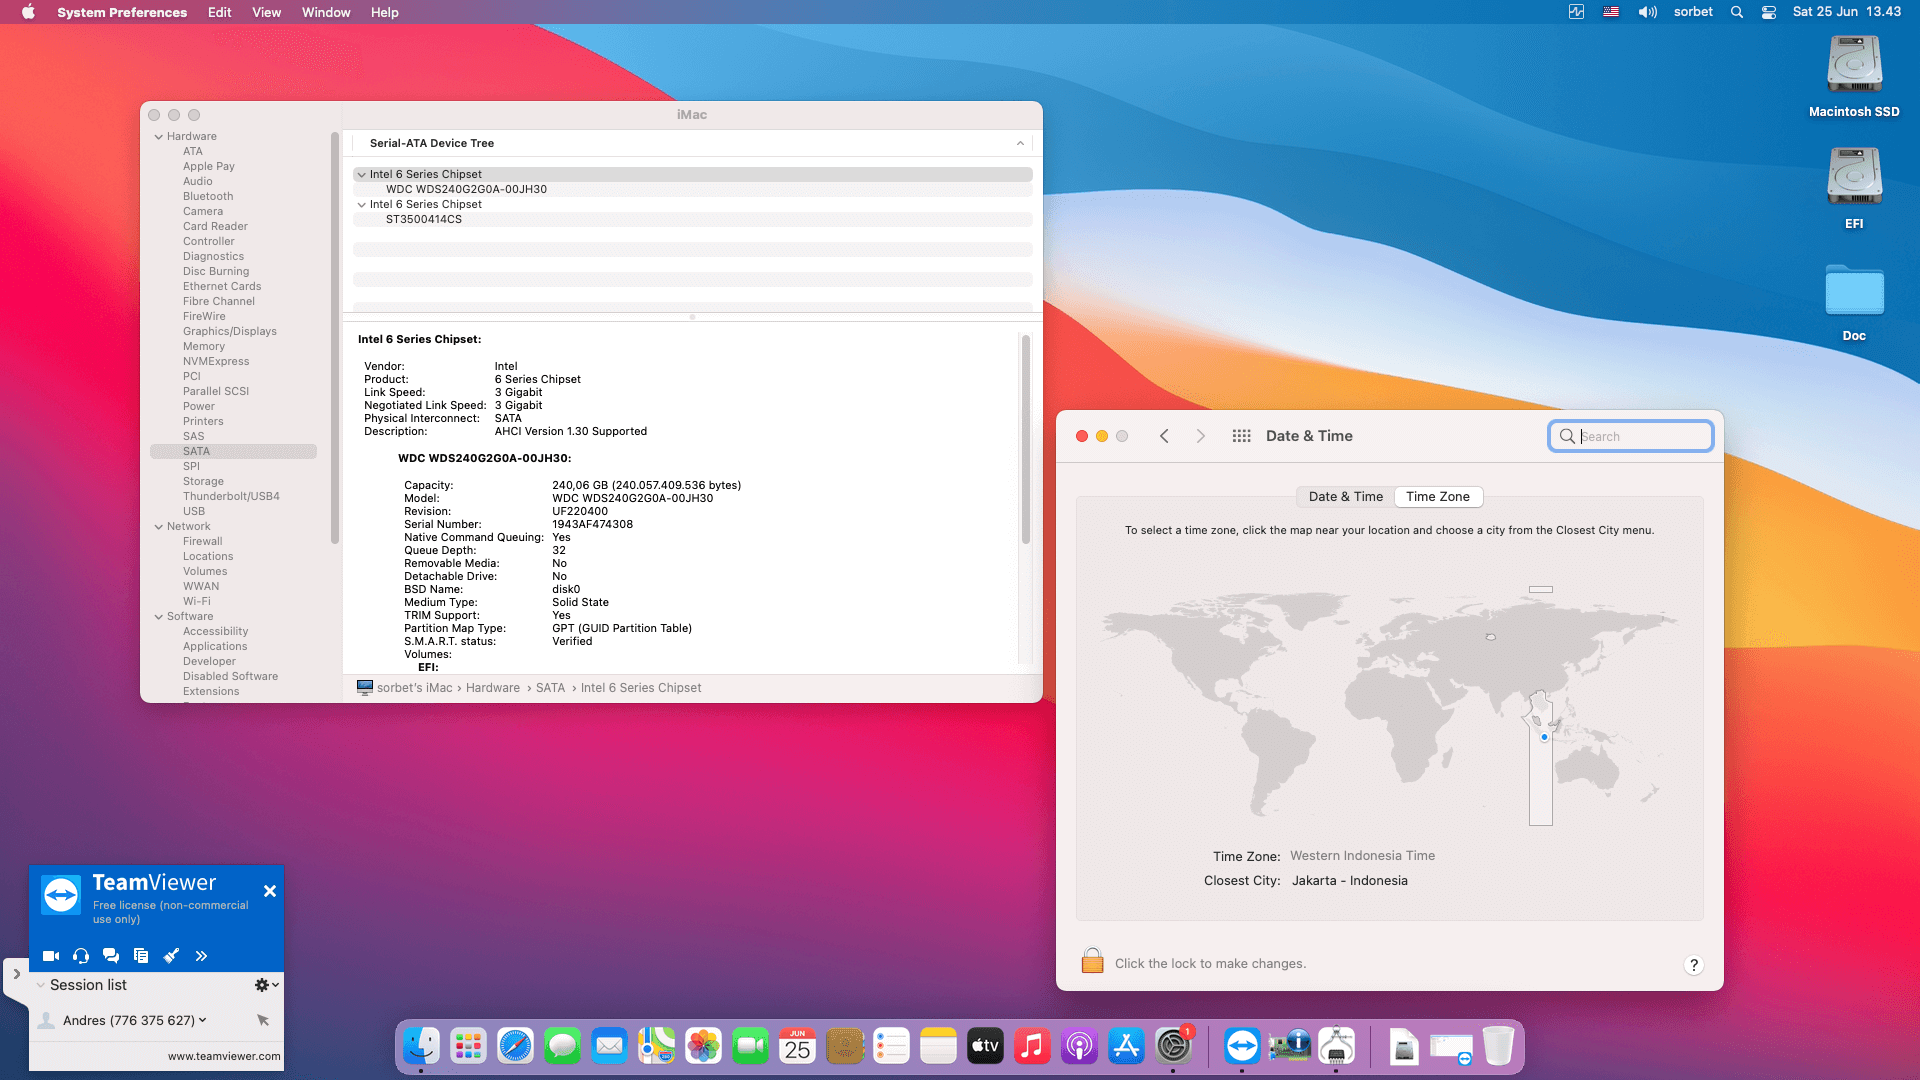Open TeamViewer audio headset option
The image size is (1920, 1080).
pyautogui.click(x=81, y=956)
